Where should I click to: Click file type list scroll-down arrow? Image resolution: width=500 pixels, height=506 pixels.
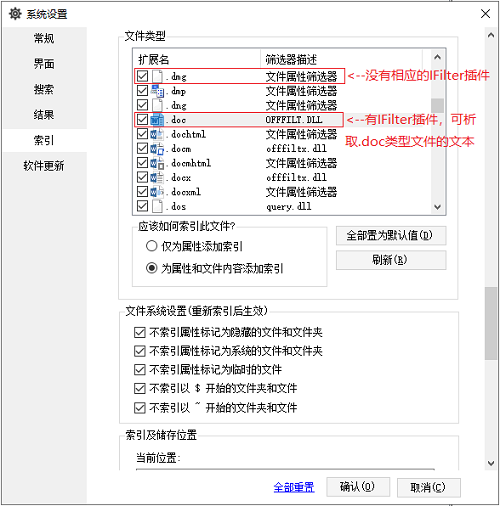437,207
